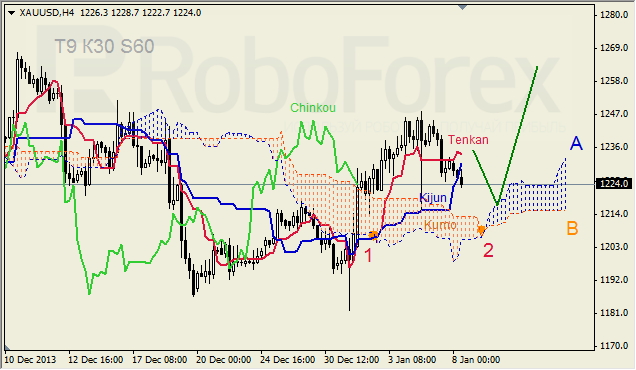The height and width of the screenshot is (370, 636).
Task: Click the 12 Dec 16:00 time label
Action: [x=96, y=360]
